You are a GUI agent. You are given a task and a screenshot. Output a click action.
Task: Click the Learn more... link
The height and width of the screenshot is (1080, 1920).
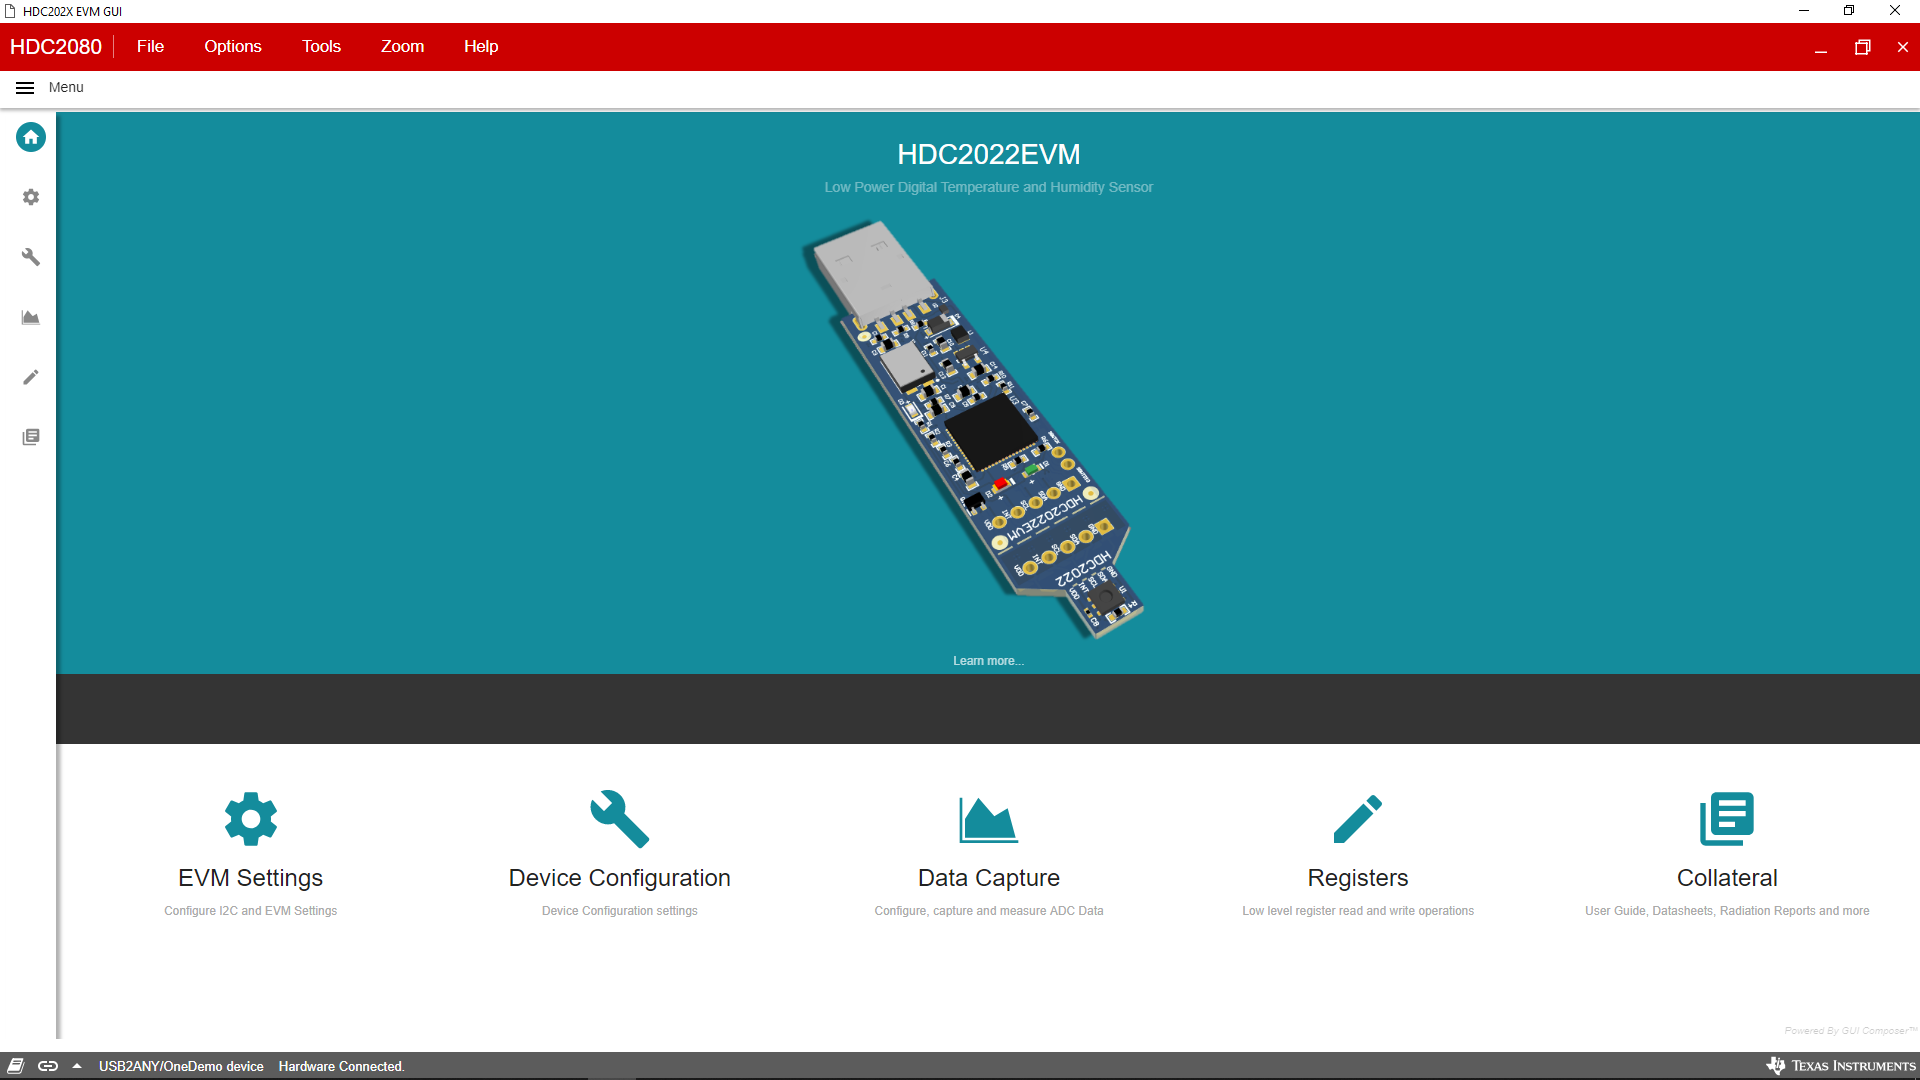[x=988, y=661]
